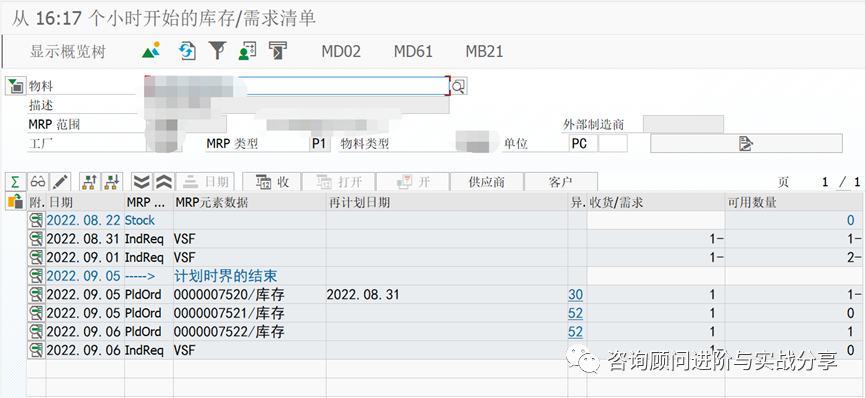This screenshot has width=865, height=398.
Task: Open exception link 52 on order 0000007522
Action: pos(575,331)
